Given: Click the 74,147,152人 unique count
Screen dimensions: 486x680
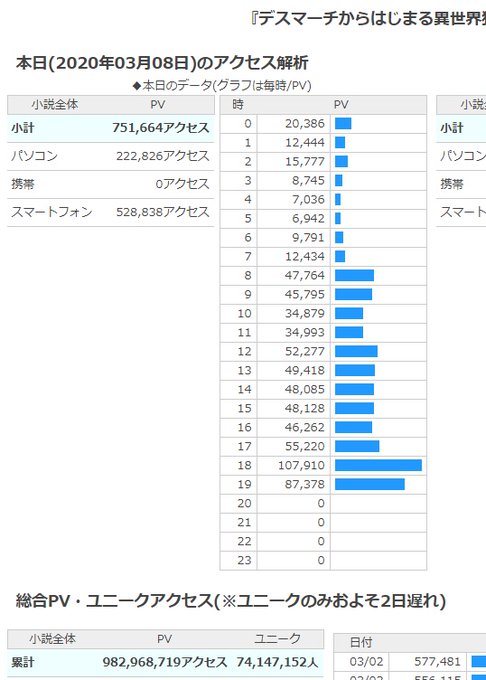Looking at the screenshot, I should [x=277, y=662].
